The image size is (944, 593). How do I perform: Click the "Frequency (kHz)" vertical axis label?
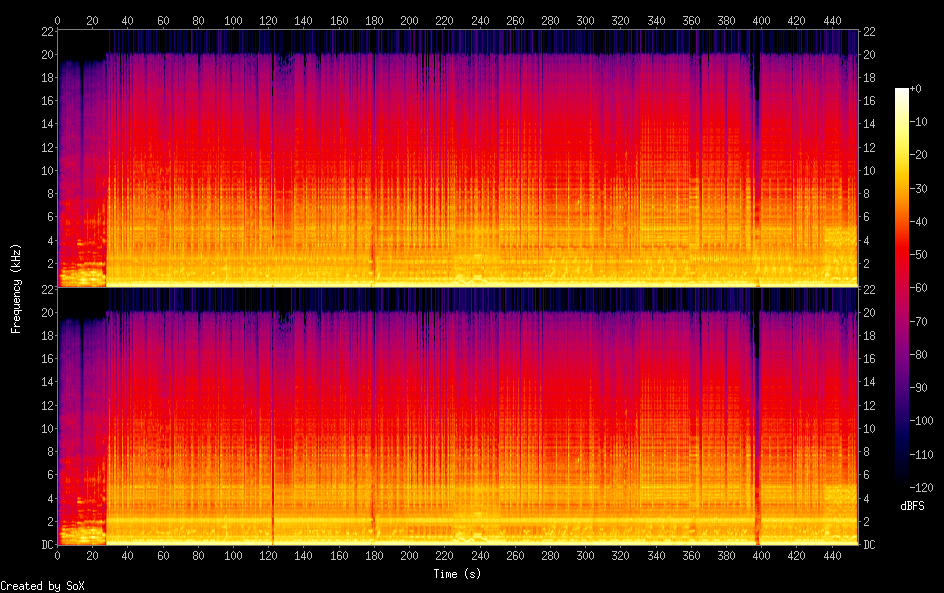(x=16, y=288)
